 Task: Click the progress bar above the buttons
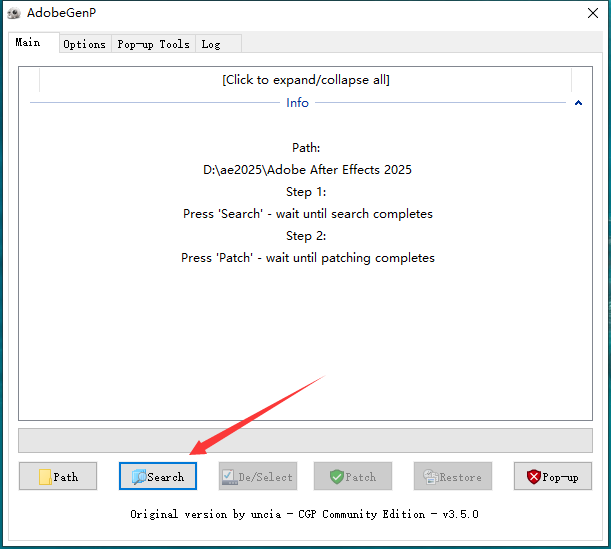pyautogui.click(x=306, y=441)
